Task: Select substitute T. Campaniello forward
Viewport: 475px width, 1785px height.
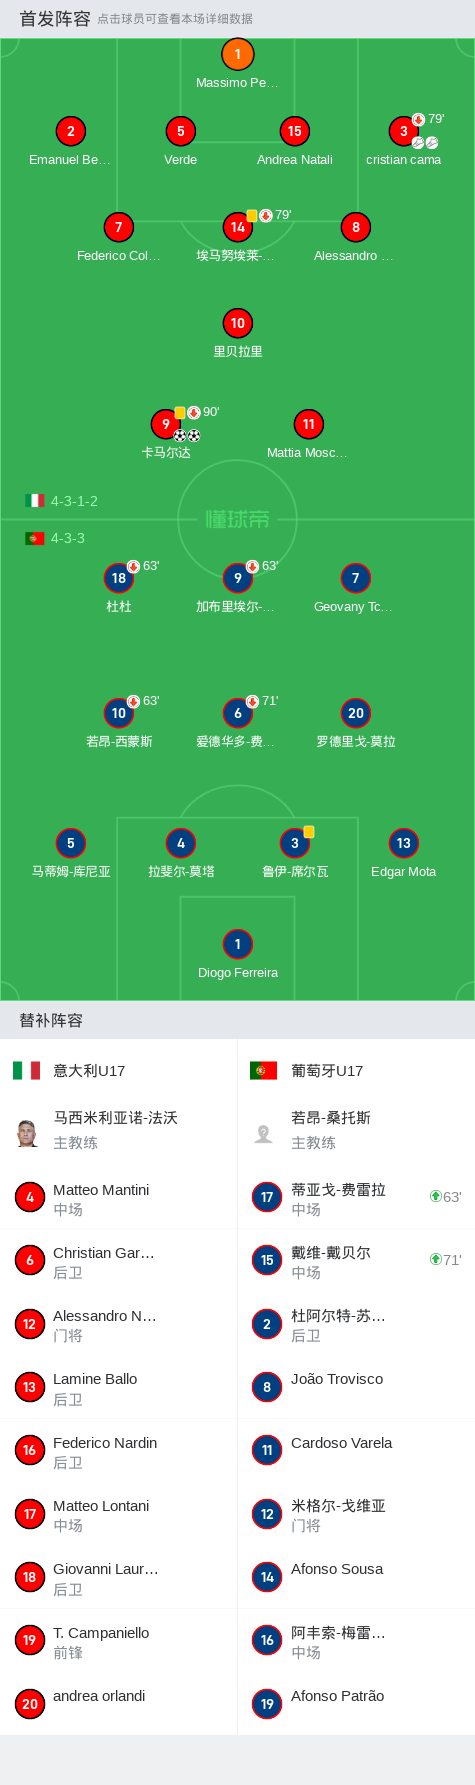Action: (x=118, y=1640)
